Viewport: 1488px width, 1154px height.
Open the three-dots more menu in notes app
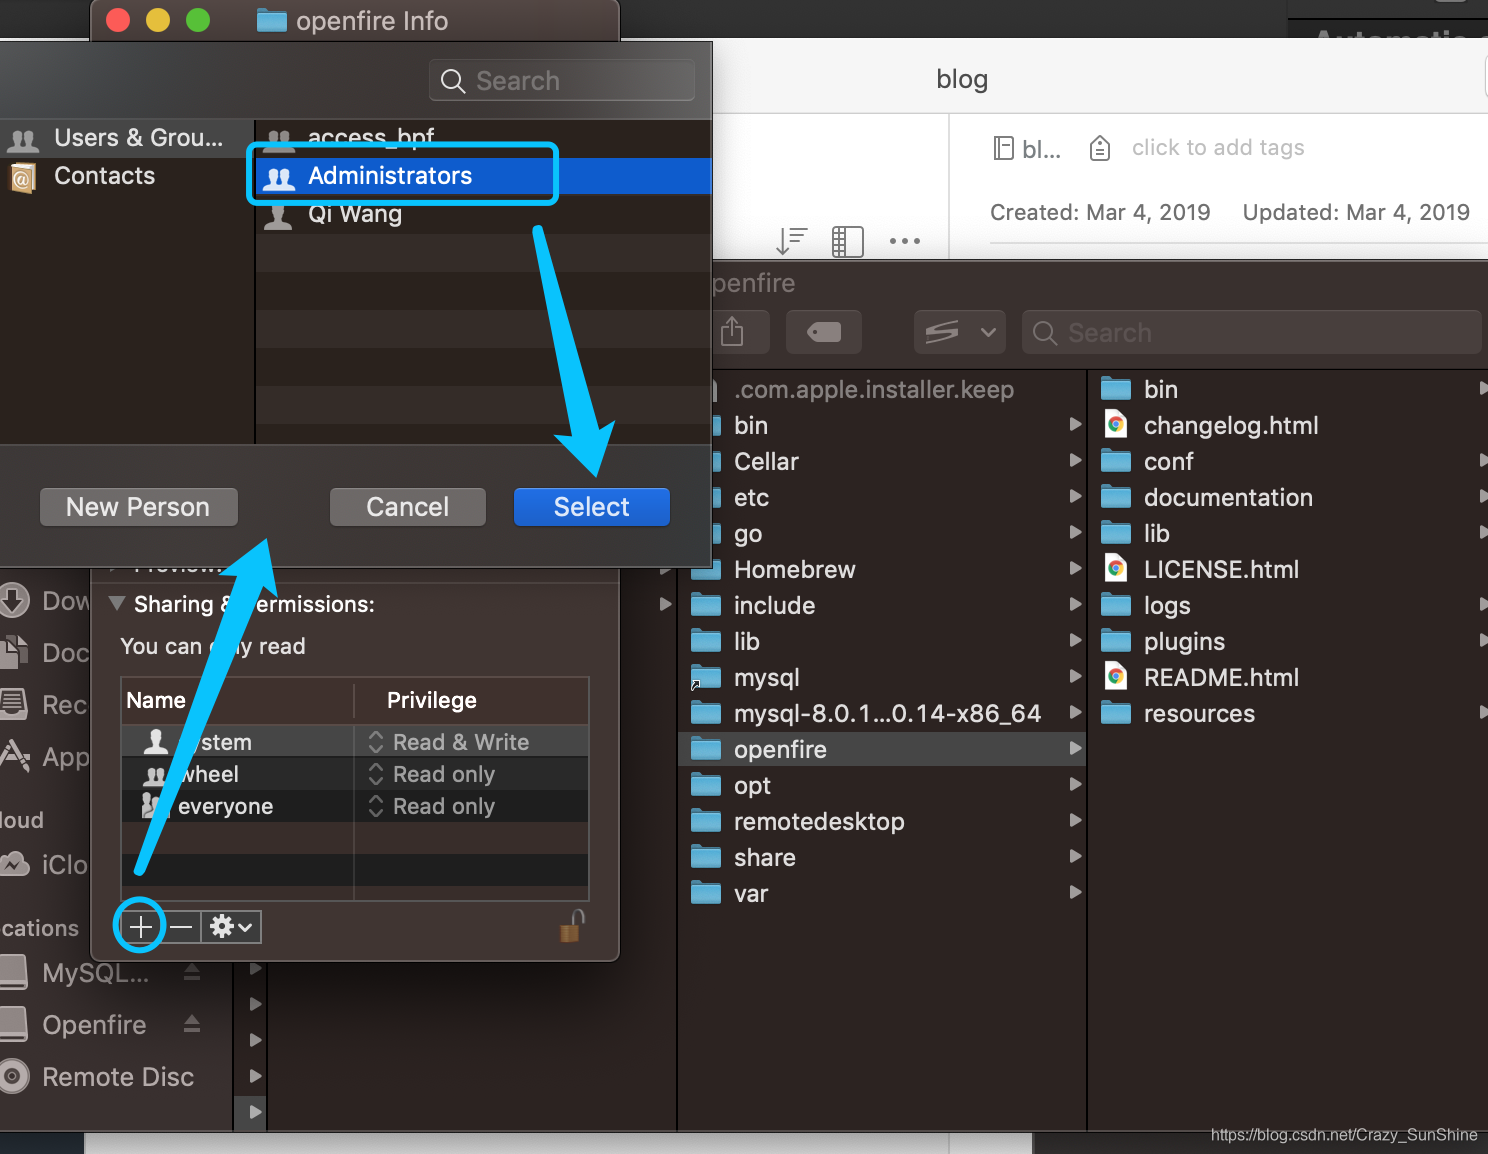[x=904, y=241]
